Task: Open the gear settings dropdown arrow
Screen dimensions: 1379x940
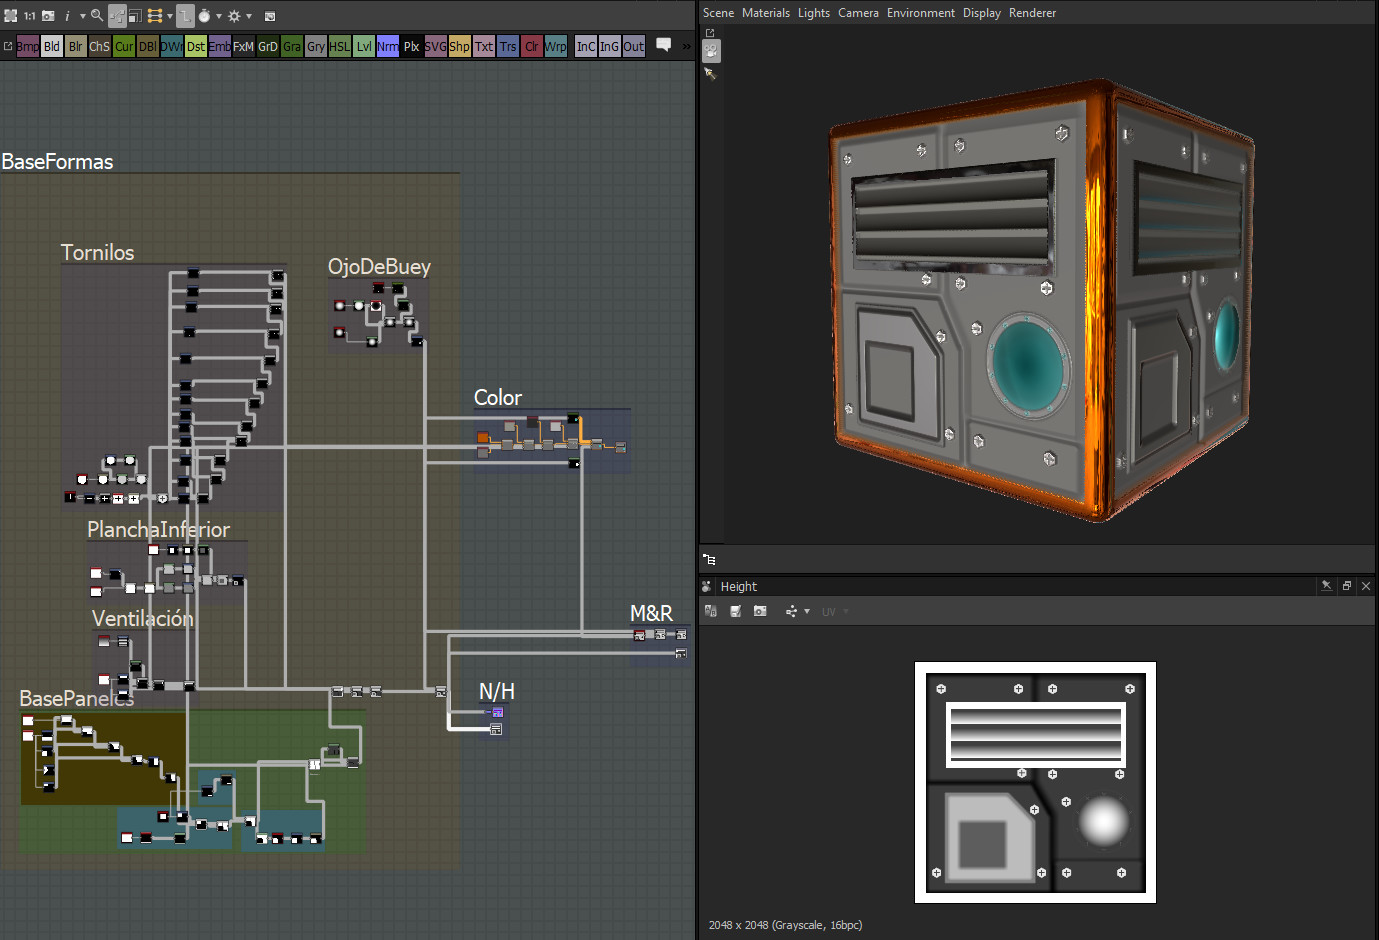Action: tap(249, 16)
